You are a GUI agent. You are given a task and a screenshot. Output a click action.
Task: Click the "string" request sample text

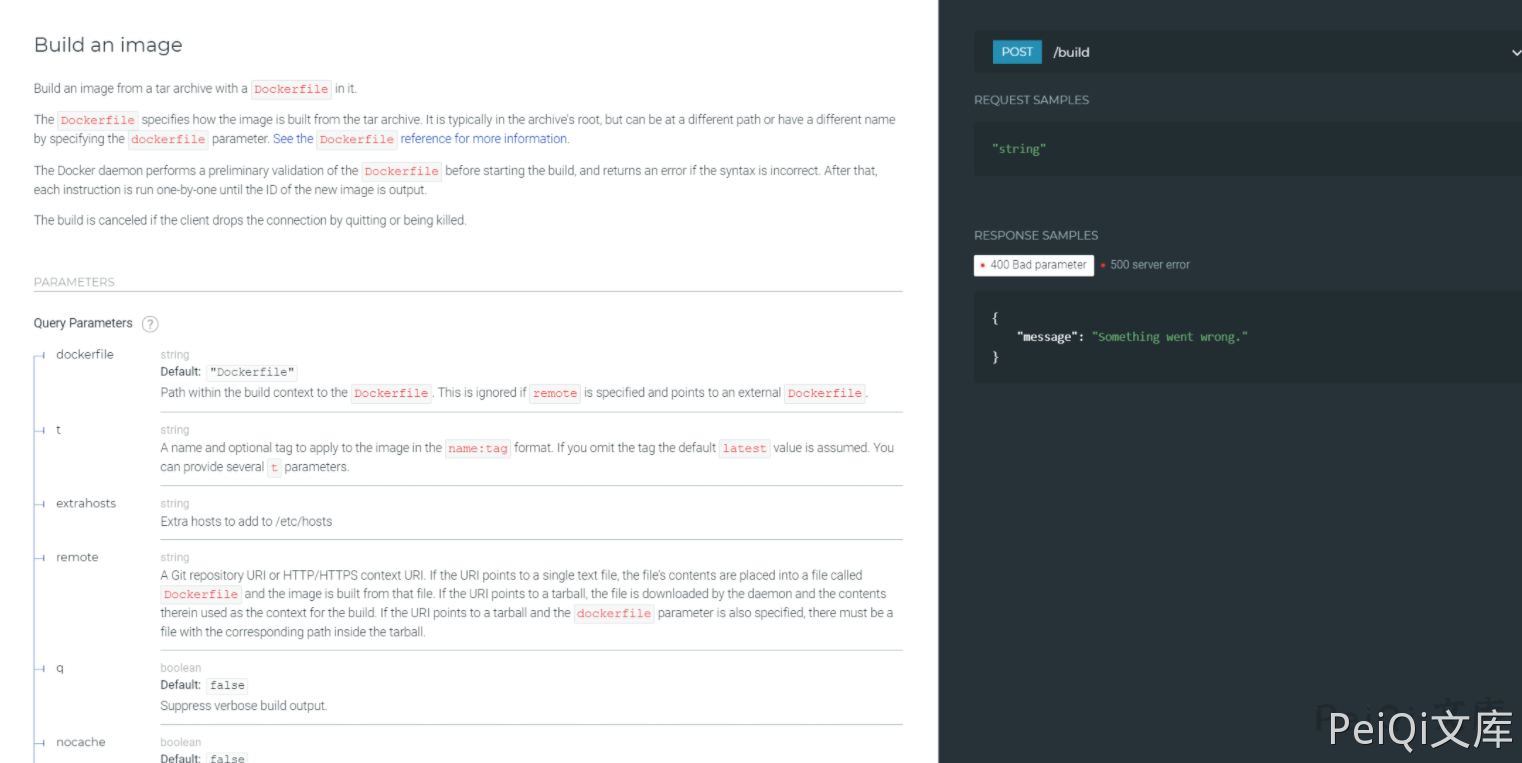coord(1019,149)
